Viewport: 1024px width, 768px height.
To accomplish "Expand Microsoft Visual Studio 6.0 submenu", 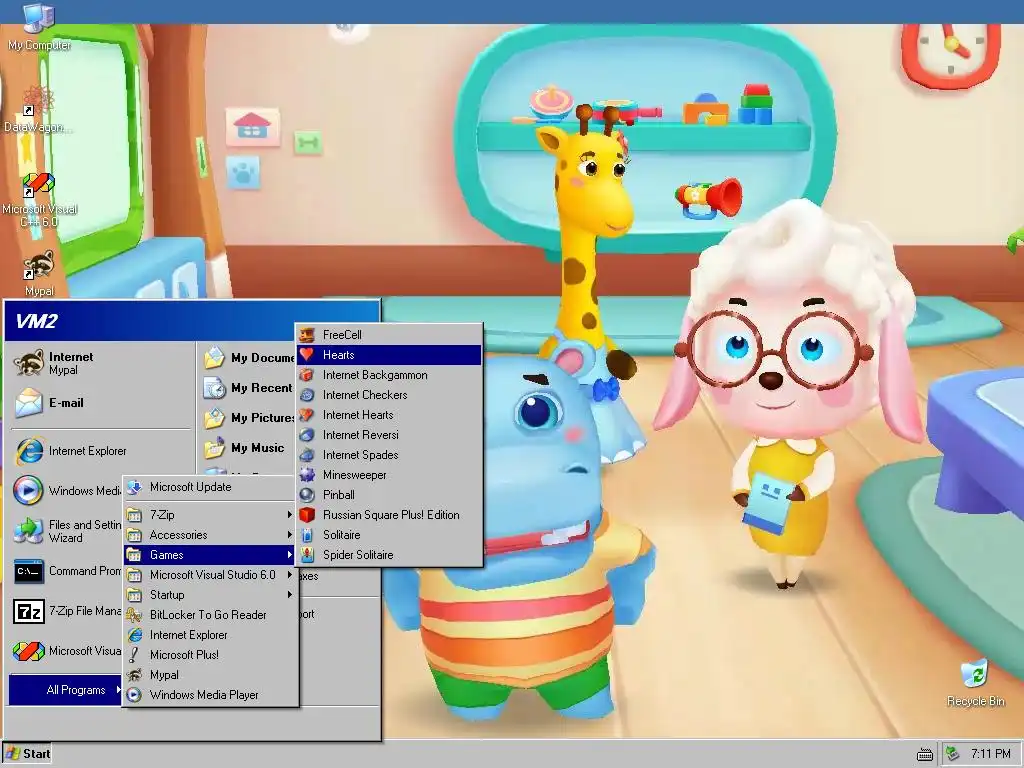I will click(x=210, y=575).
